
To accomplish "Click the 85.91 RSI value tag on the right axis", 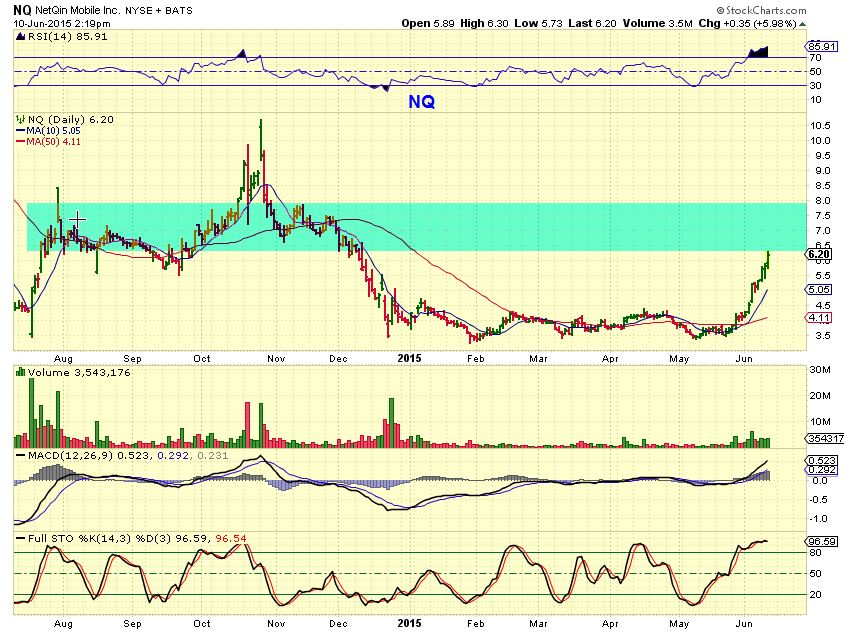I will coord(822,46).
